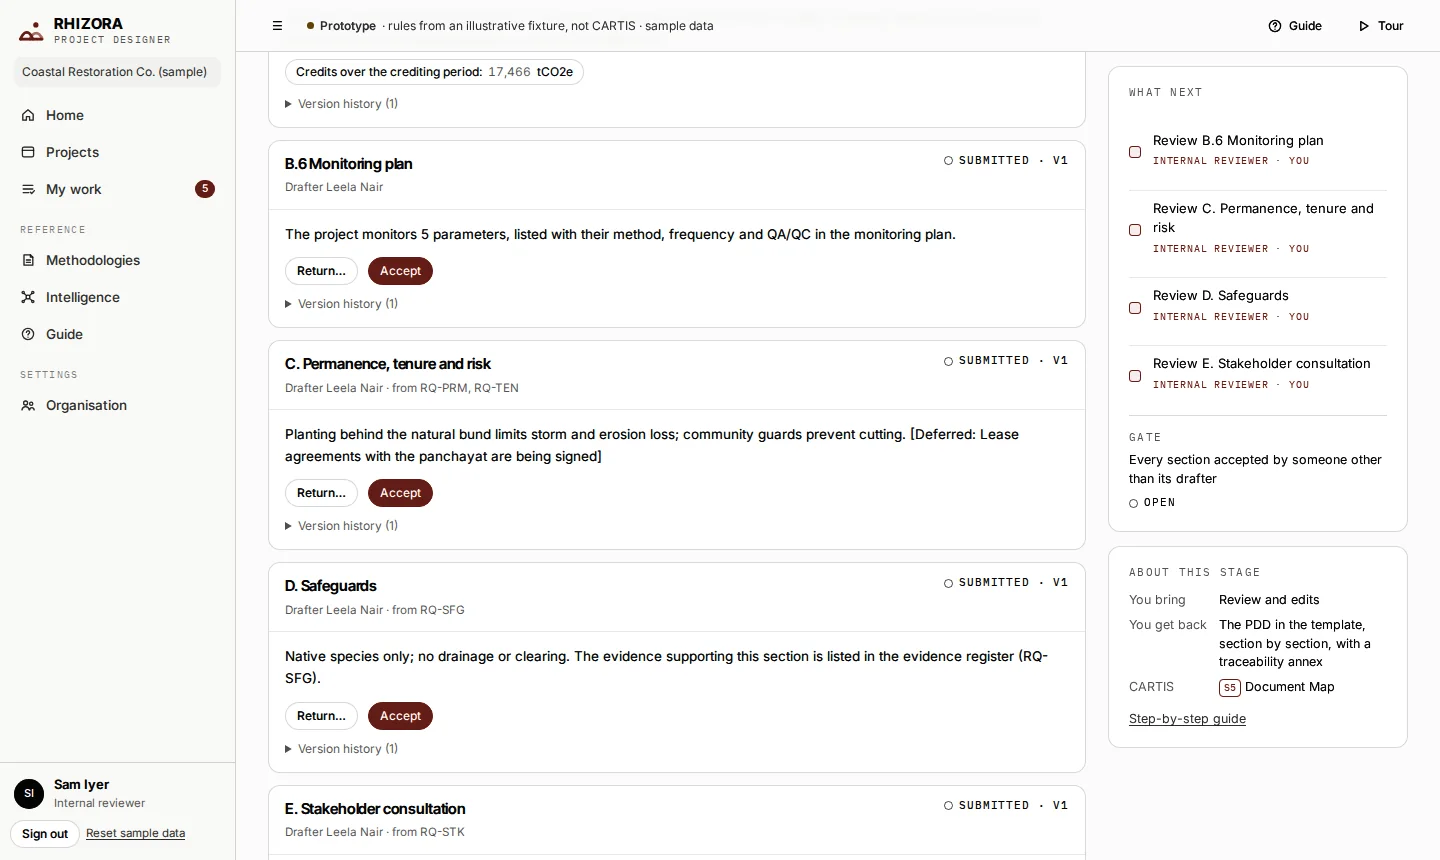Check the Review B.6 Monitoring plan checkbox
The width and height of the screenshot is (1440, 860).
point(1135,152)
